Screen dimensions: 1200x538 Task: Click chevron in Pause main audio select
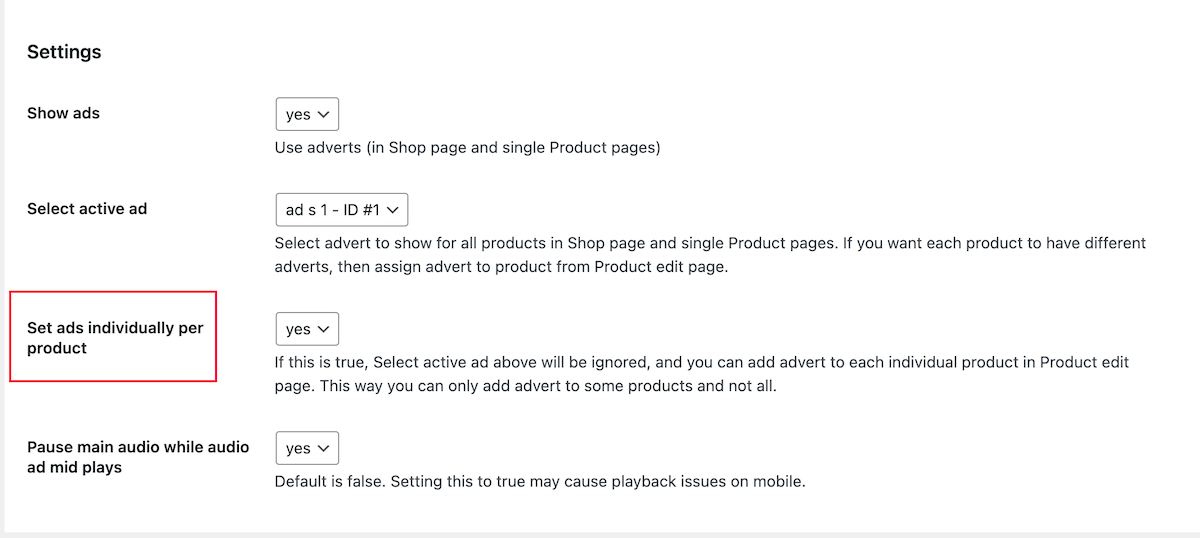click(323, 448)
